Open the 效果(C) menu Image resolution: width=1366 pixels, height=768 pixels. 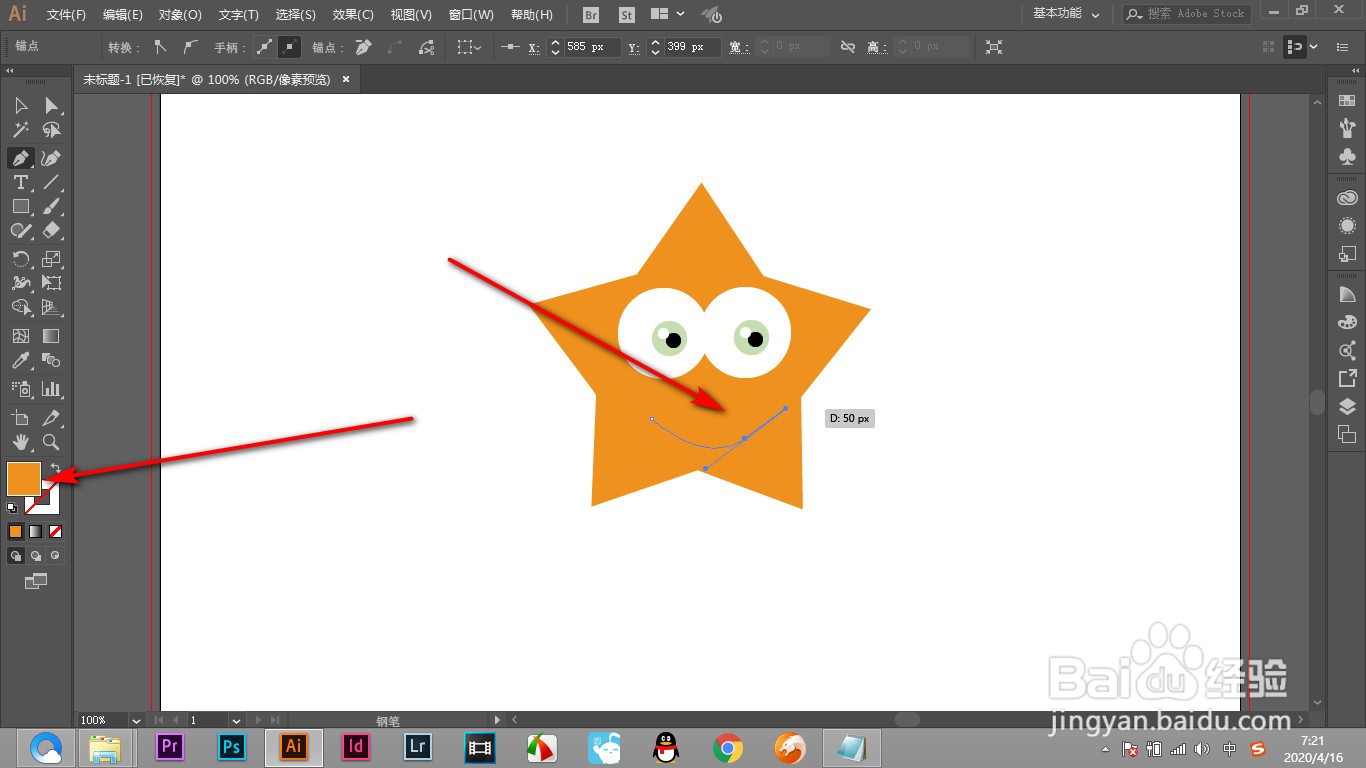[353, 15]
